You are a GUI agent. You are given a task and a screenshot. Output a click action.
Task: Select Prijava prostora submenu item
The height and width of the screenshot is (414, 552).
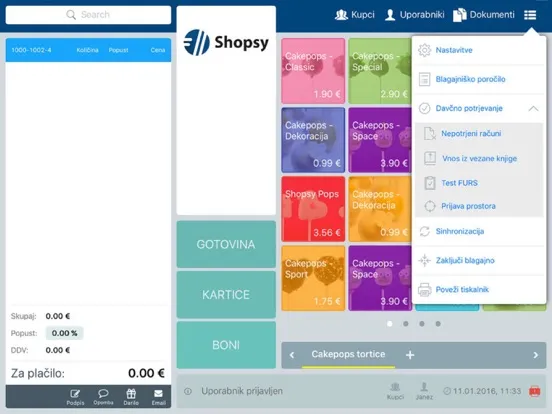click(x=479, y=206)
